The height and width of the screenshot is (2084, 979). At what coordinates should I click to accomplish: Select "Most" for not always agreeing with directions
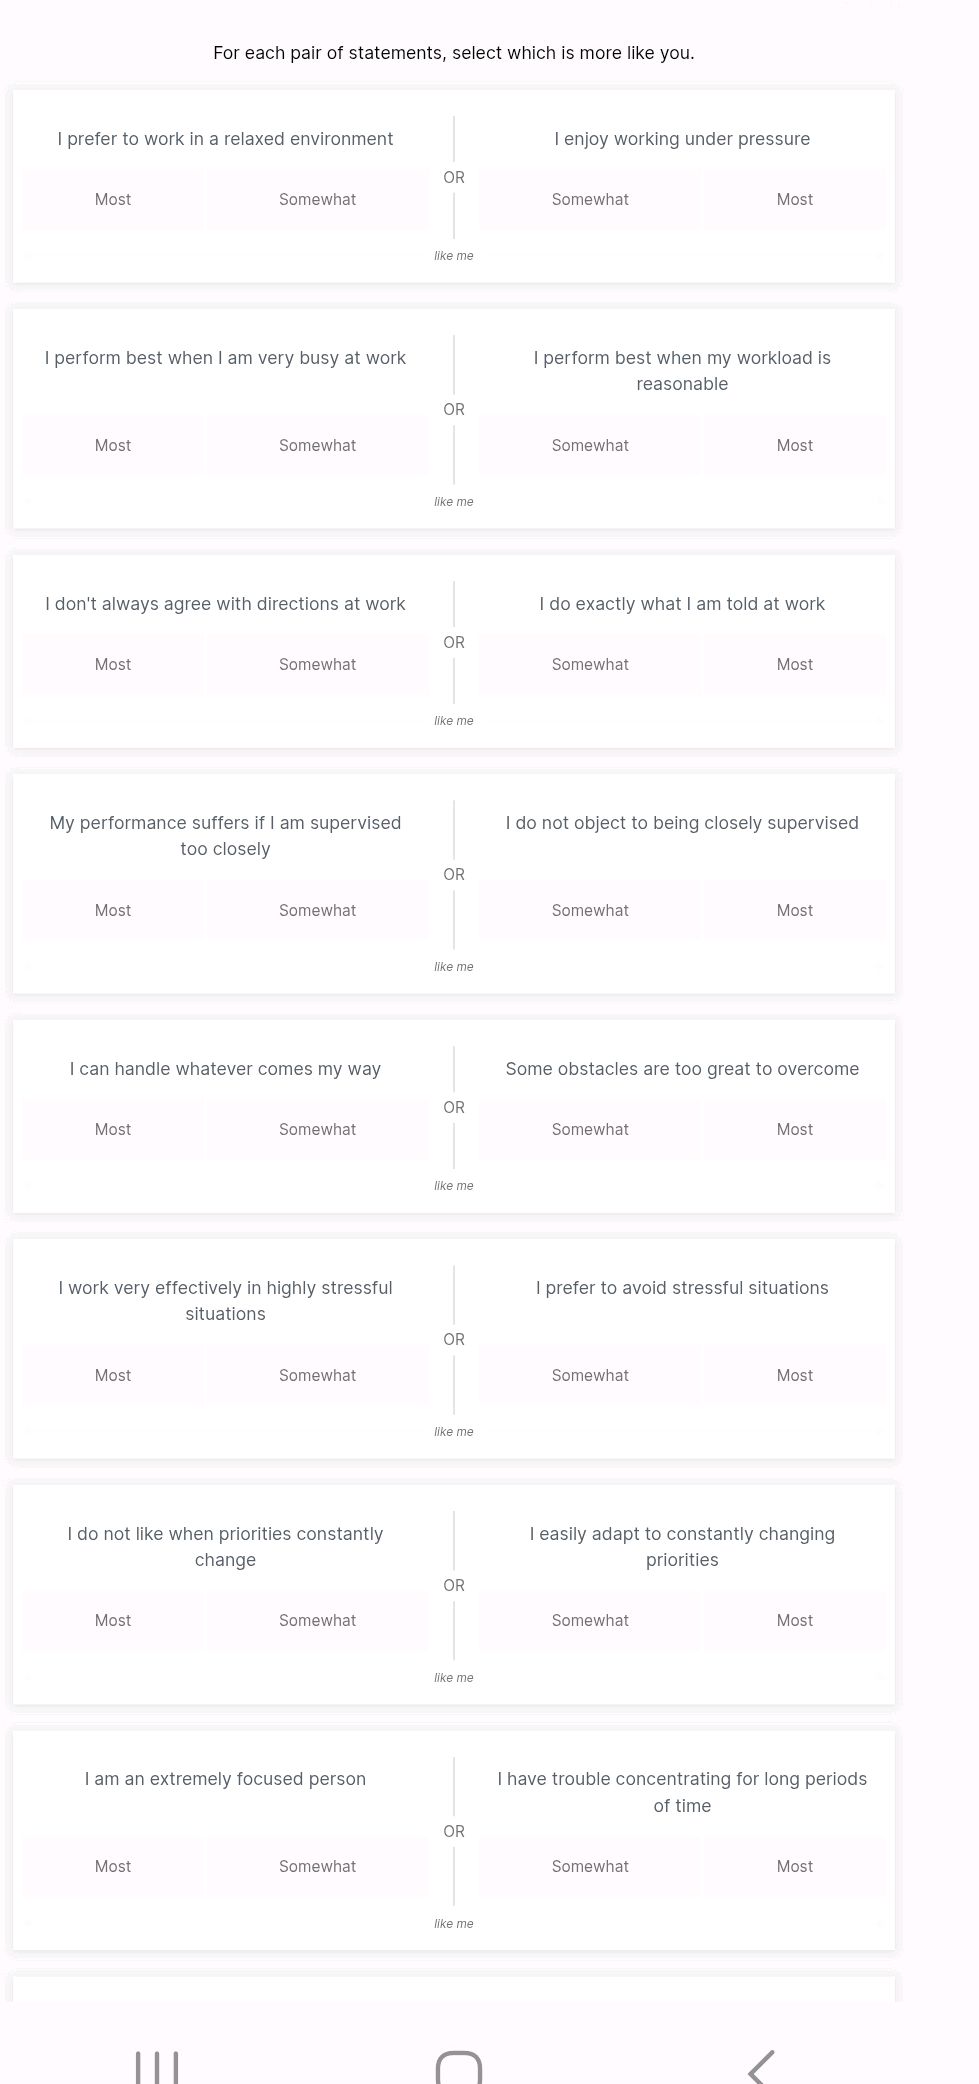pos(112,663)
